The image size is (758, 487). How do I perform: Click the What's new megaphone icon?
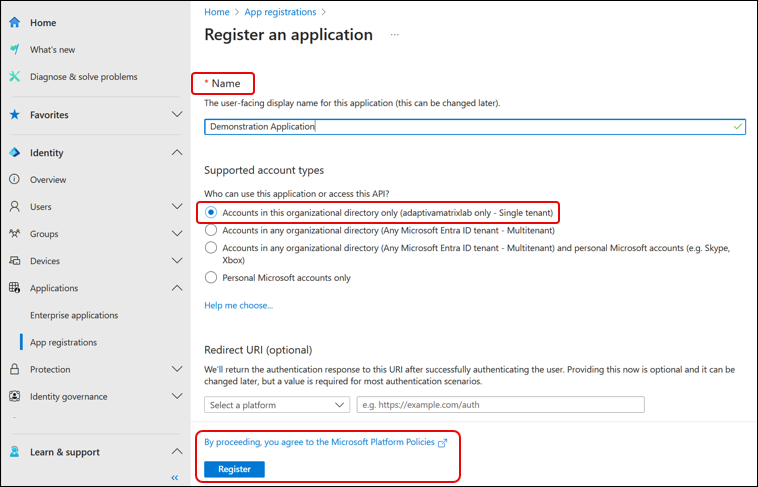pos(15,49)
